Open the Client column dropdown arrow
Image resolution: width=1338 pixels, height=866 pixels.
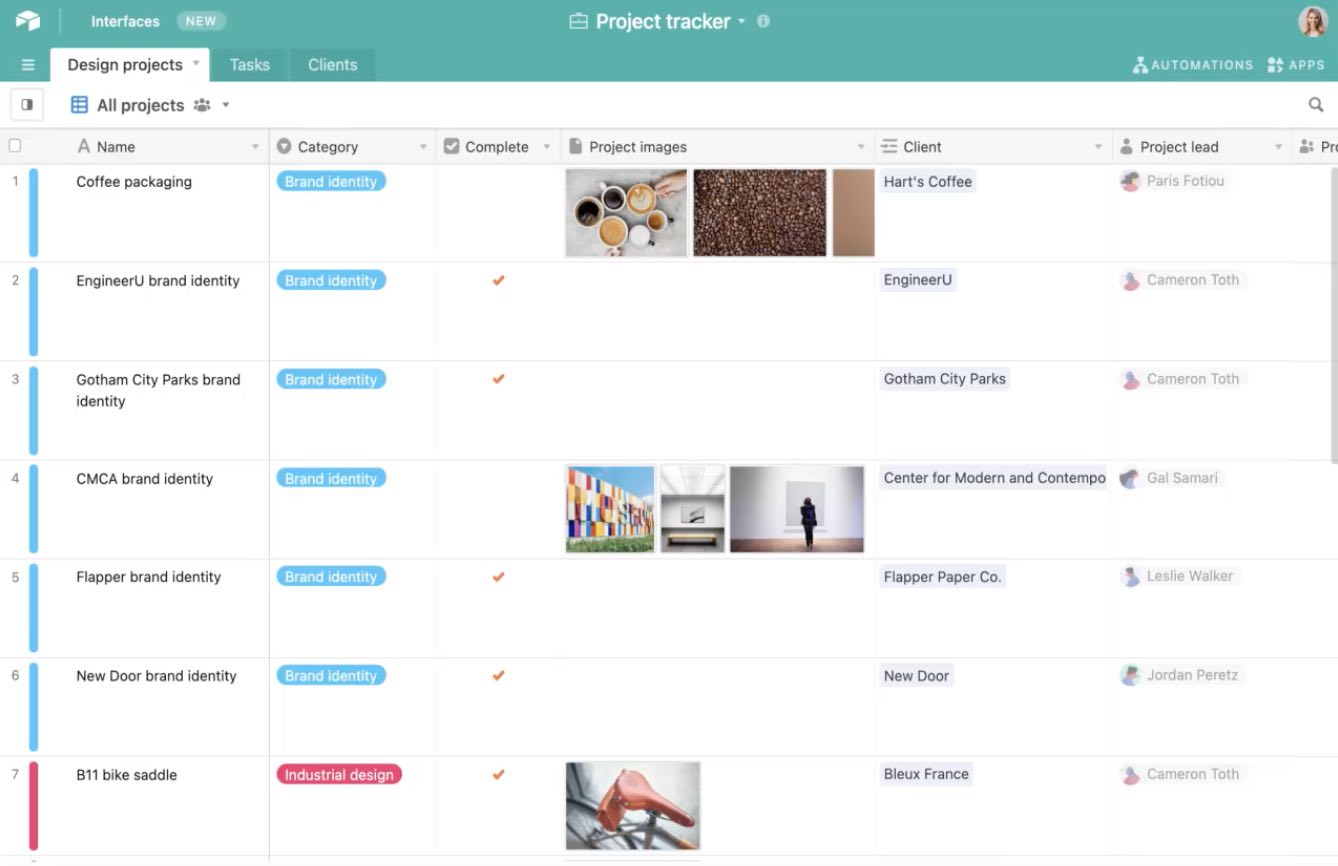(1099, 148)
